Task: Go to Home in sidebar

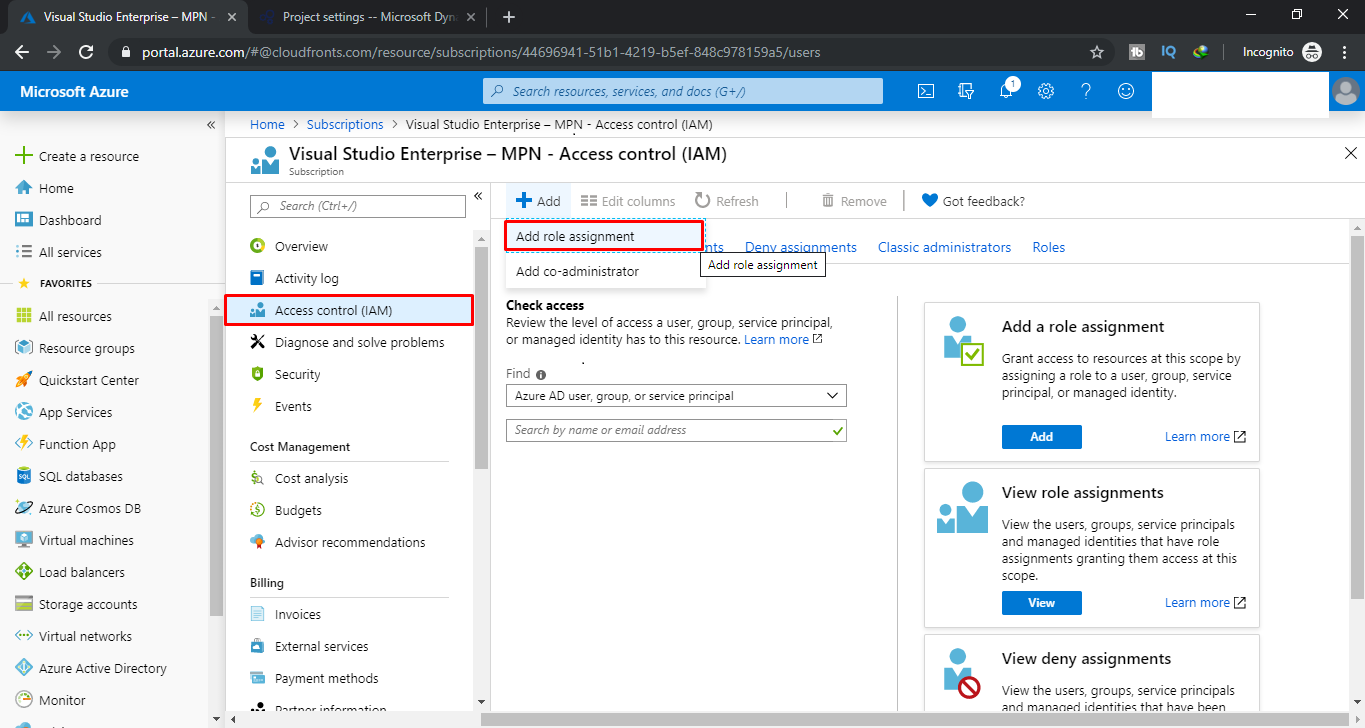Action: 45,188
